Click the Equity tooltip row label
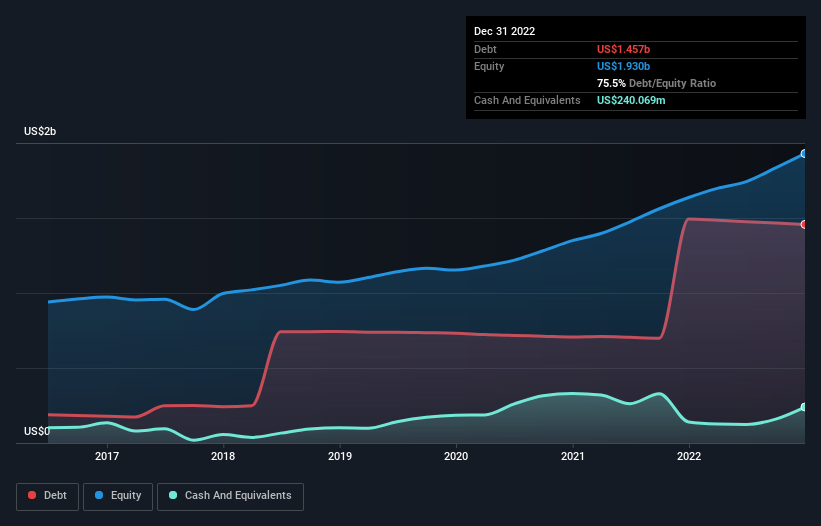Viewport: 821px width, 526px height. [x=489, y=66]
